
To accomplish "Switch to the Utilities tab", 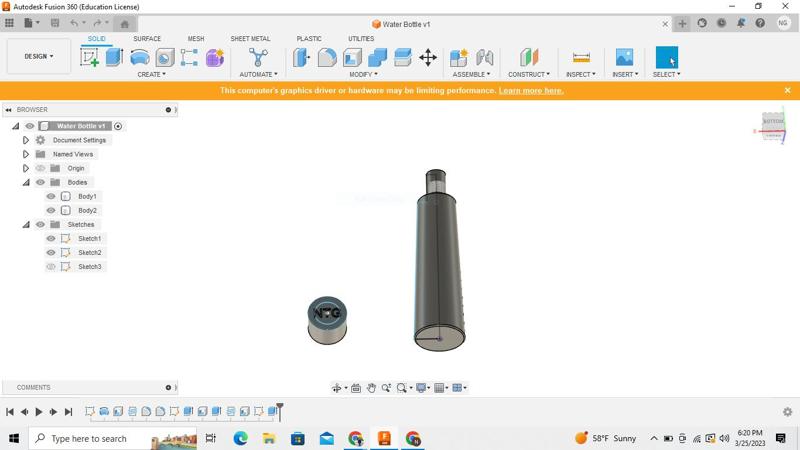I will pyautogui.click(x=361, y=39).
